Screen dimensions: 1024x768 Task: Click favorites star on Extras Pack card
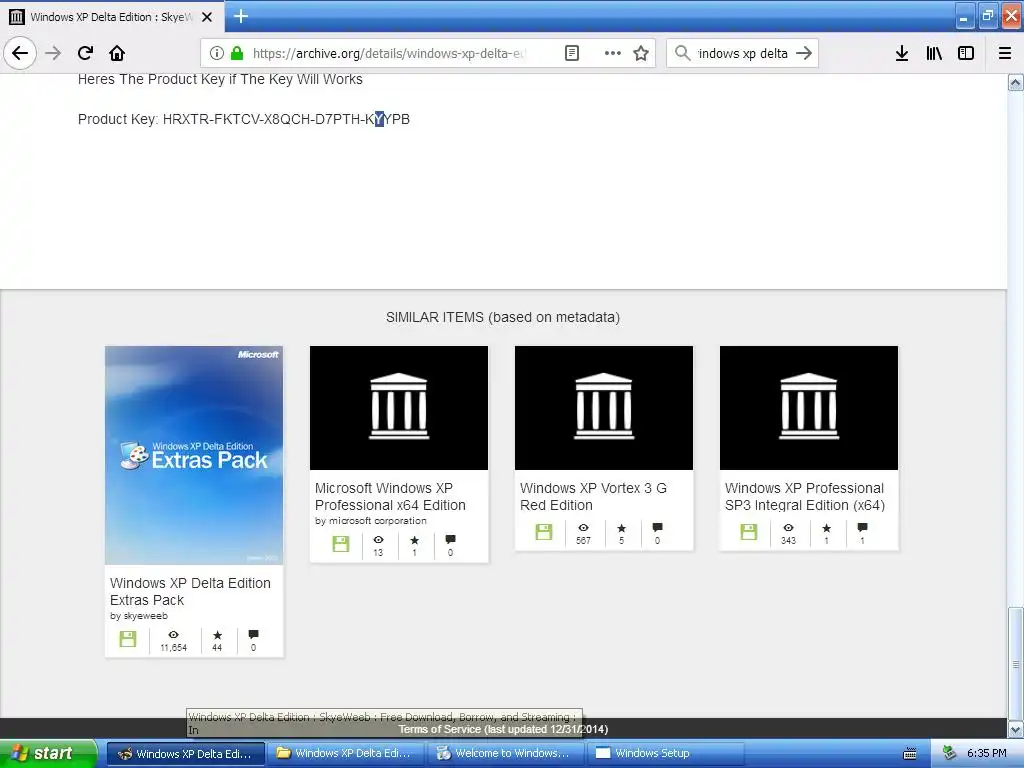[x=217, y=635]
